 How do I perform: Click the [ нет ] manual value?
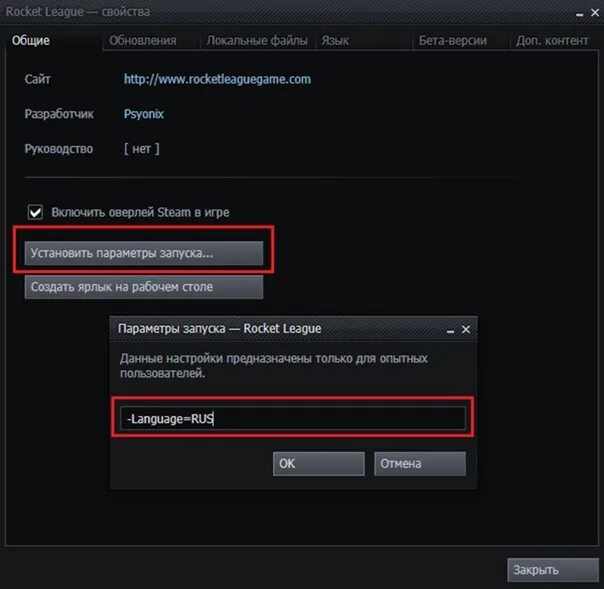click(x=141, y=149)
